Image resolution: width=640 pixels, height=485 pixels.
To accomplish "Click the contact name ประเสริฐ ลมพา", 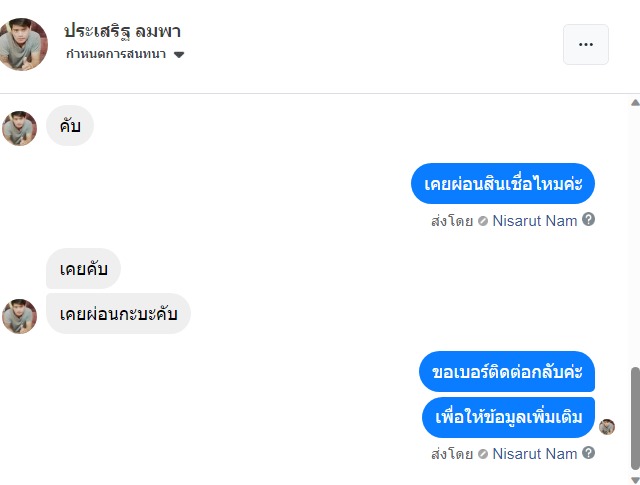I will [x=122, y=31].
